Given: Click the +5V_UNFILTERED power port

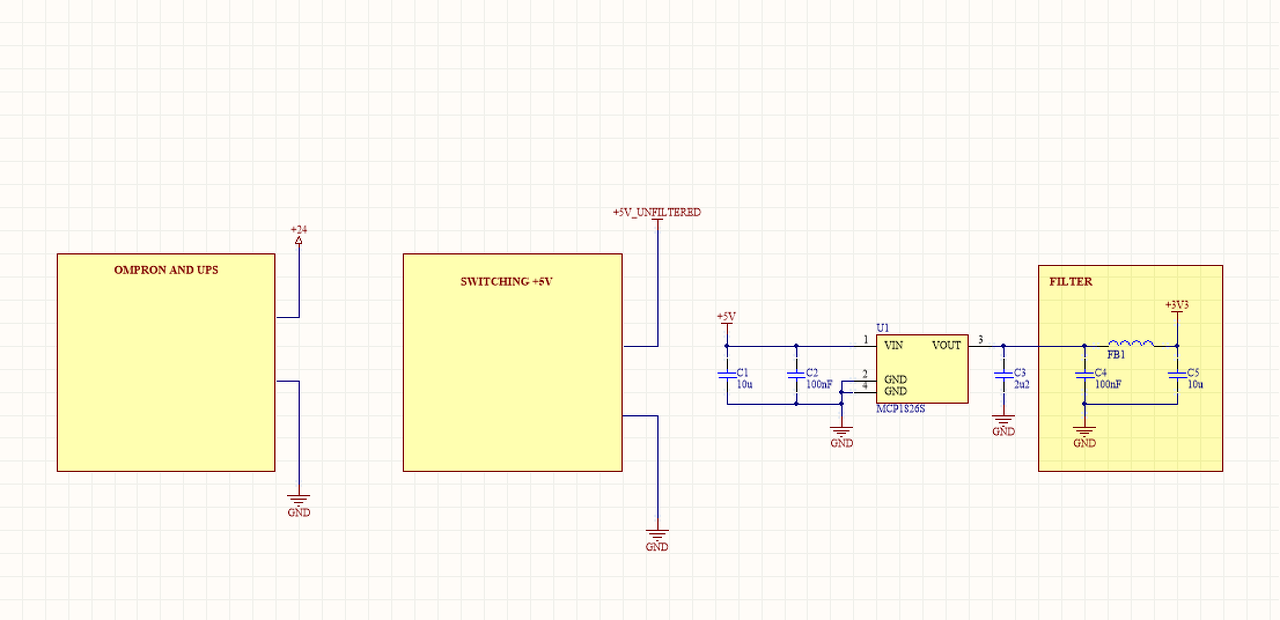Looking at the screenshot, I should tap(657, 215).
